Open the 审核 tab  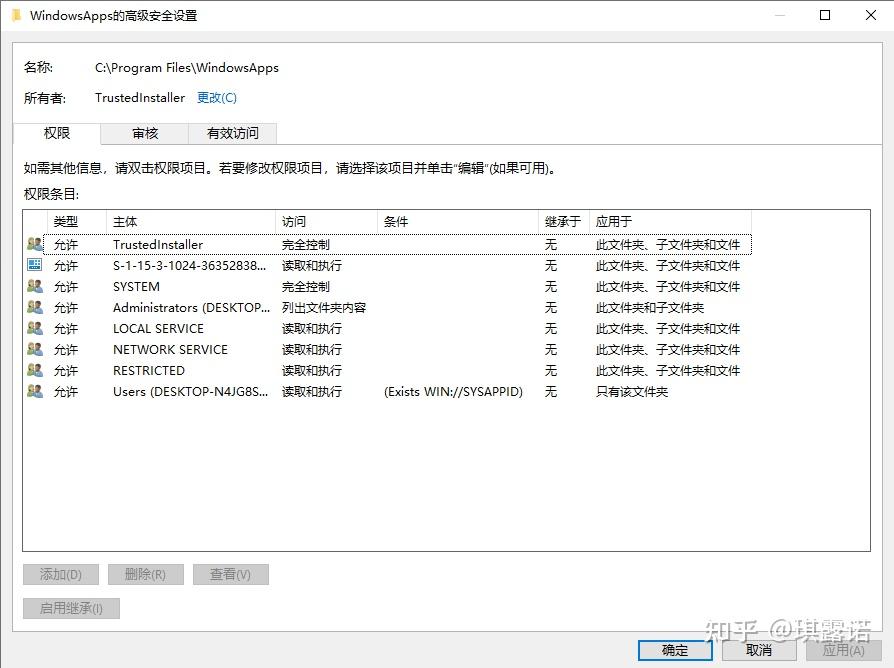[x=145, y=133]
